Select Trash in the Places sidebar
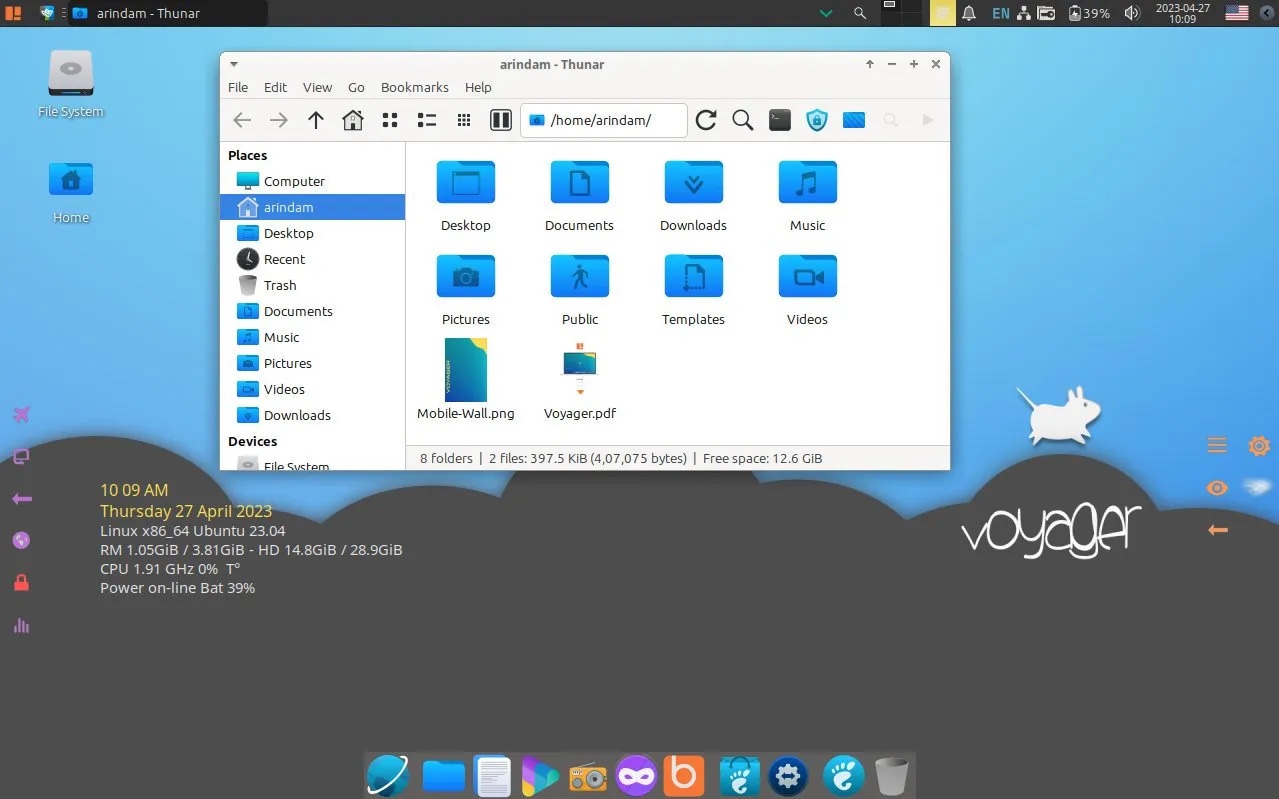 tap(279, 285)
